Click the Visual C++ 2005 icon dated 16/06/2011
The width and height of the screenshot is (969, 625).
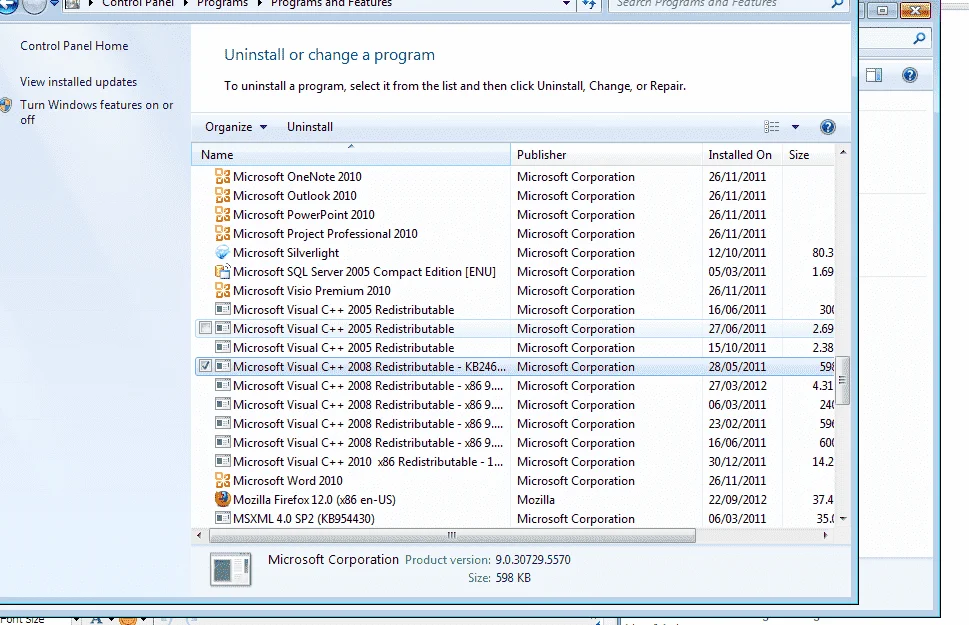222,309
